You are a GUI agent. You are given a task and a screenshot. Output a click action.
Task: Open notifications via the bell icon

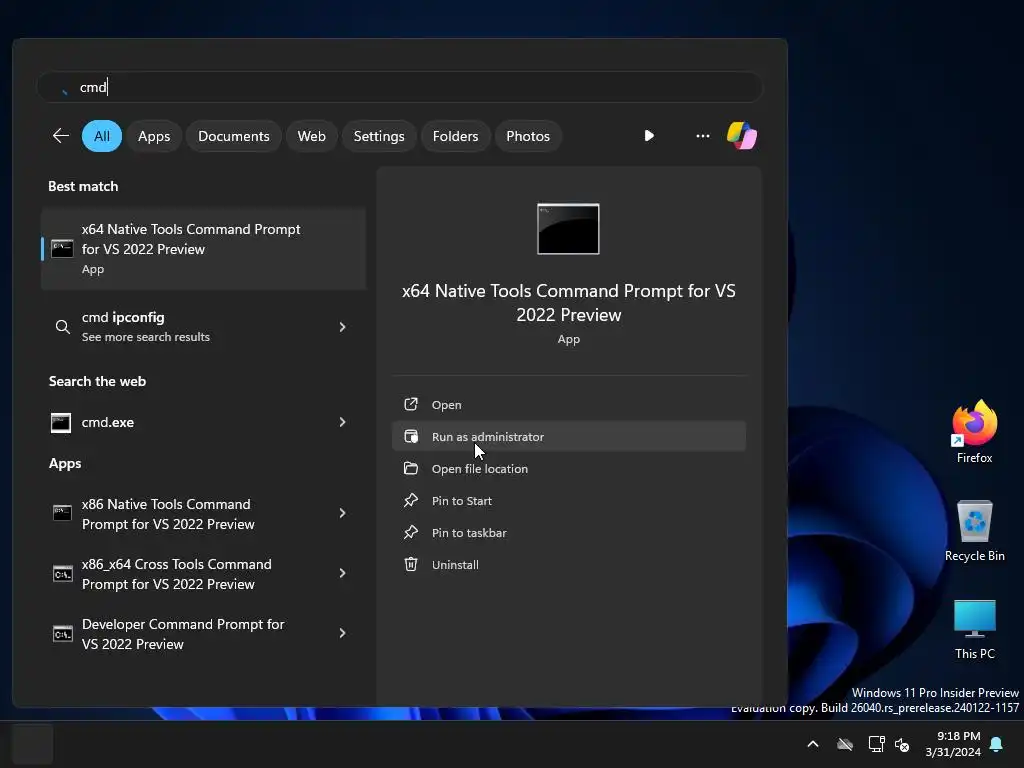(997, 744)
